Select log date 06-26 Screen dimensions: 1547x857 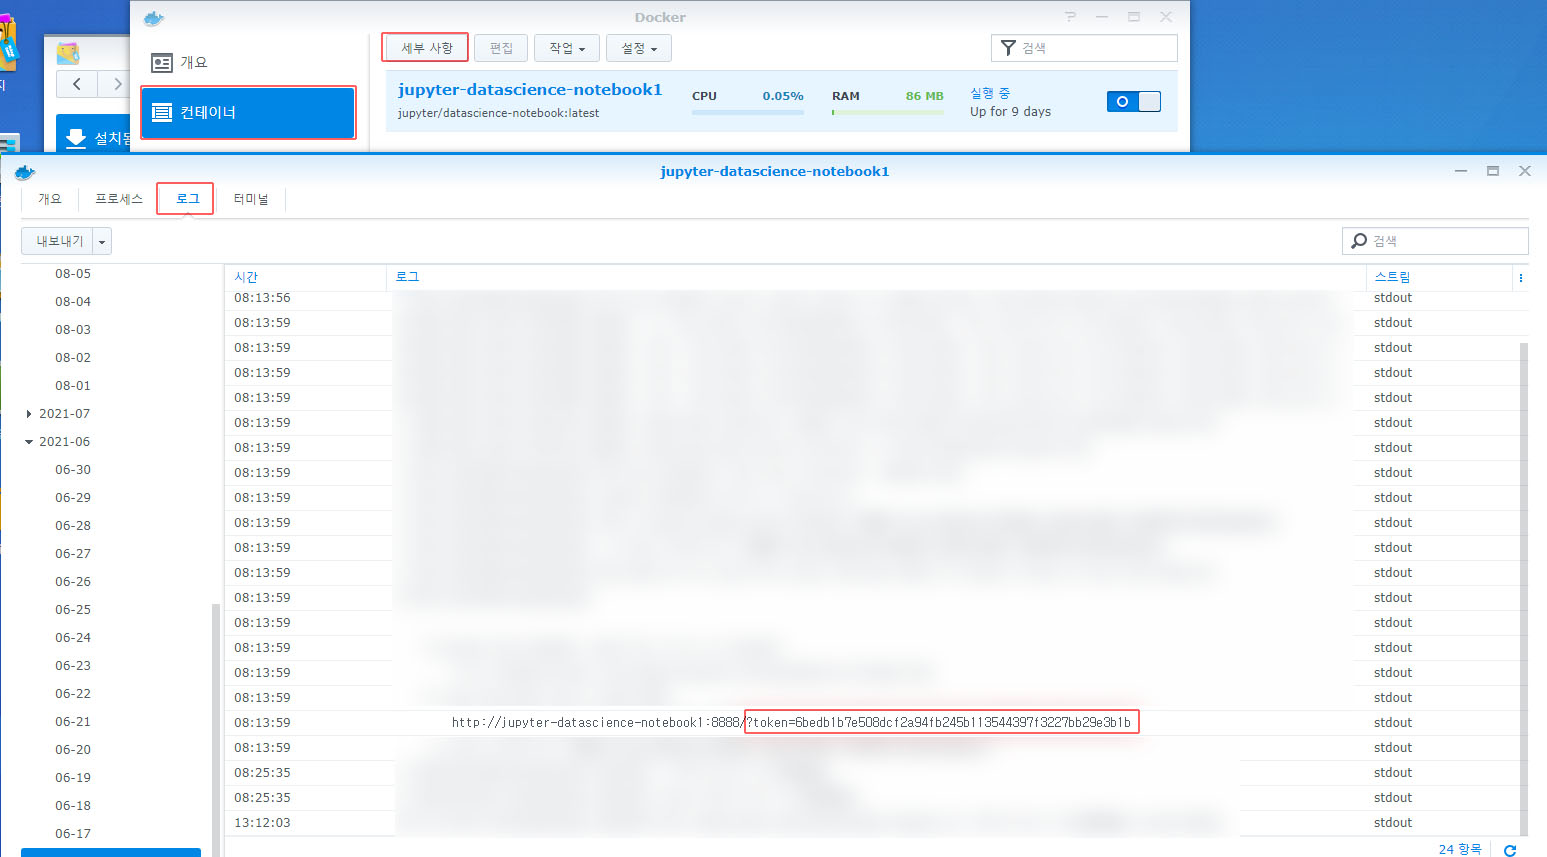pos(73,582)
